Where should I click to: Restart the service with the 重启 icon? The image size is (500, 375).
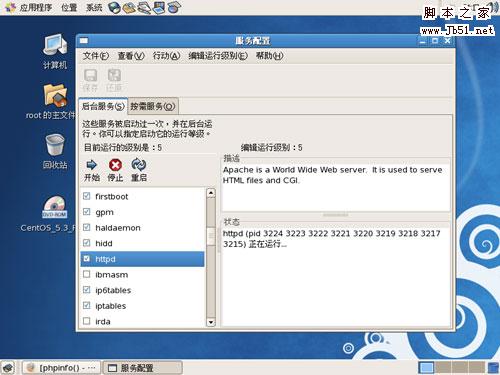click(139, 164)
